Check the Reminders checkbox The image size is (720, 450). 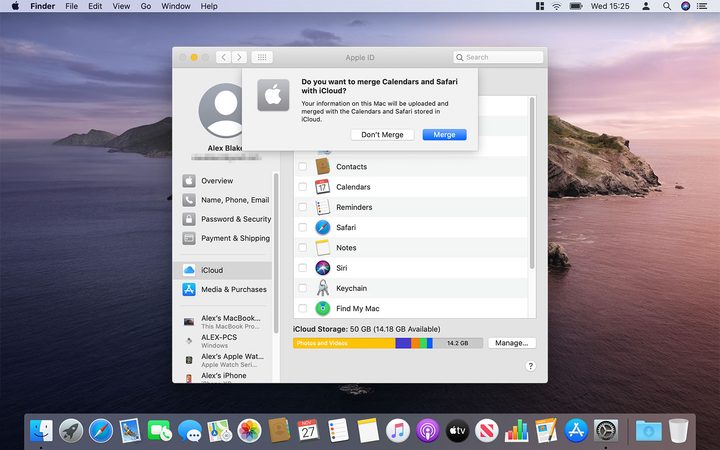pos(303,207)
